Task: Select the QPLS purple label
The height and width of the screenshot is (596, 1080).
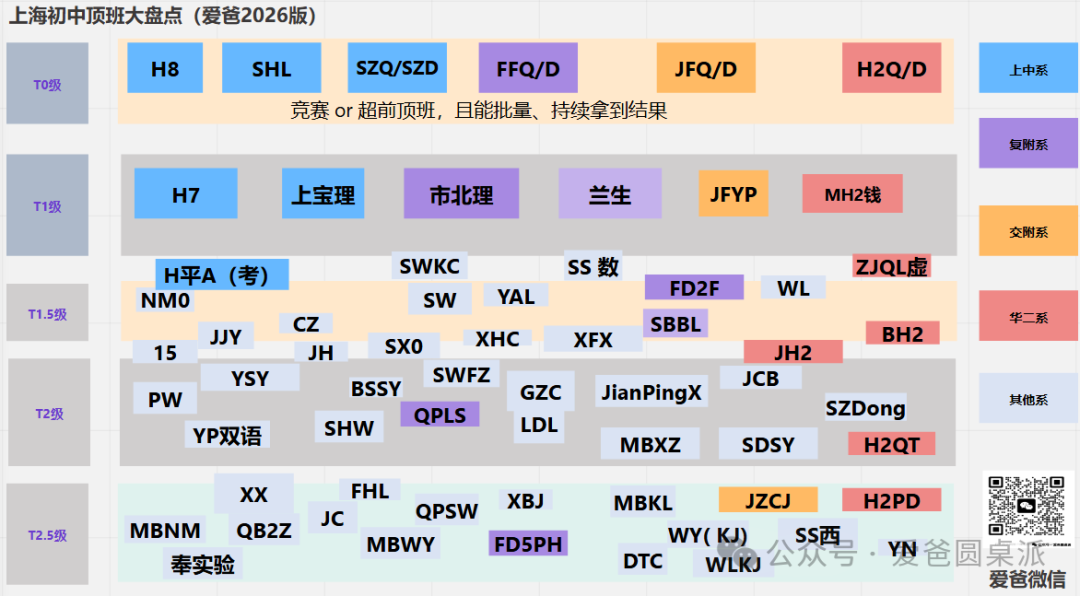Action: click(440, 415)
